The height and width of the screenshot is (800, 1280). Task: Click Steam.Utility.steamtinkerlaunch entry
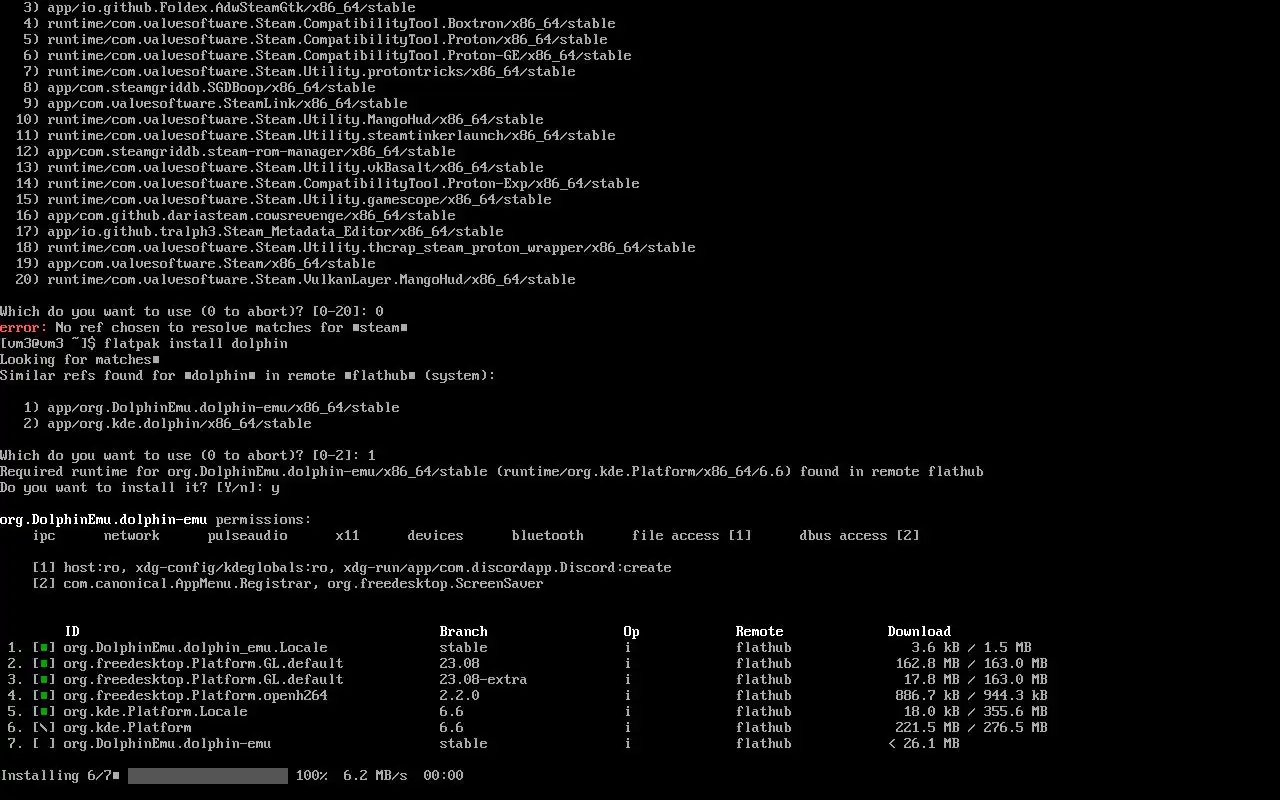(x=331, y=136)
